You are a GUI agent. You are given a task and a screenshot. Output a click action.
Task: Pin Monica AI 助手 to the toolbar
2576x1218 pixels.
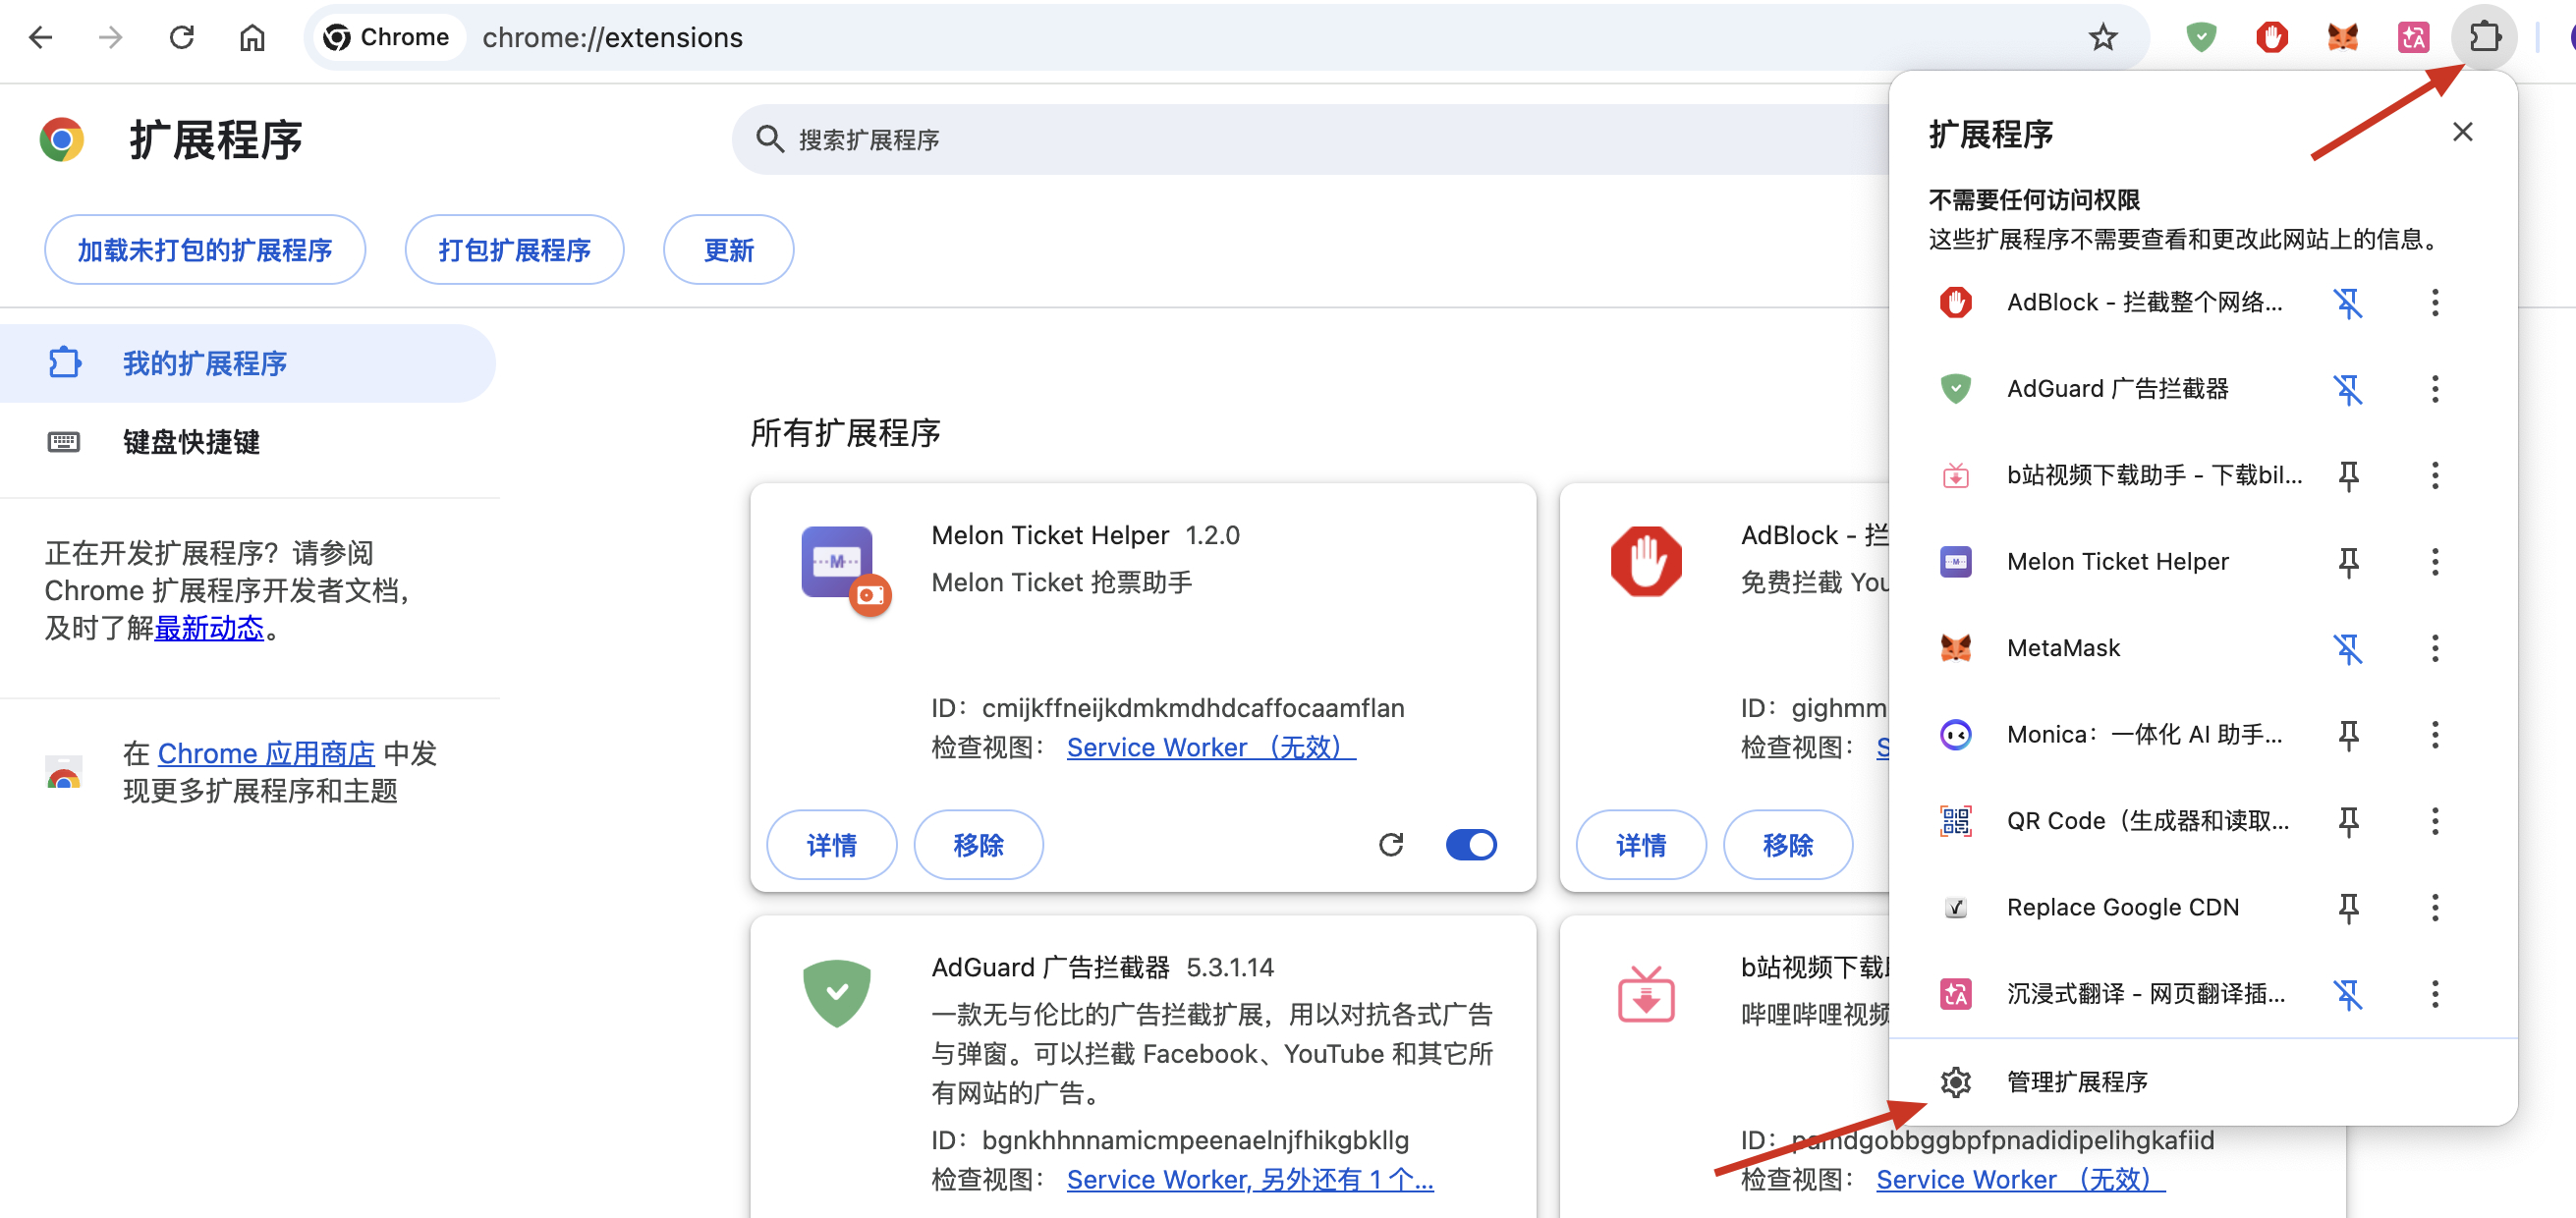pos(2348,734)
